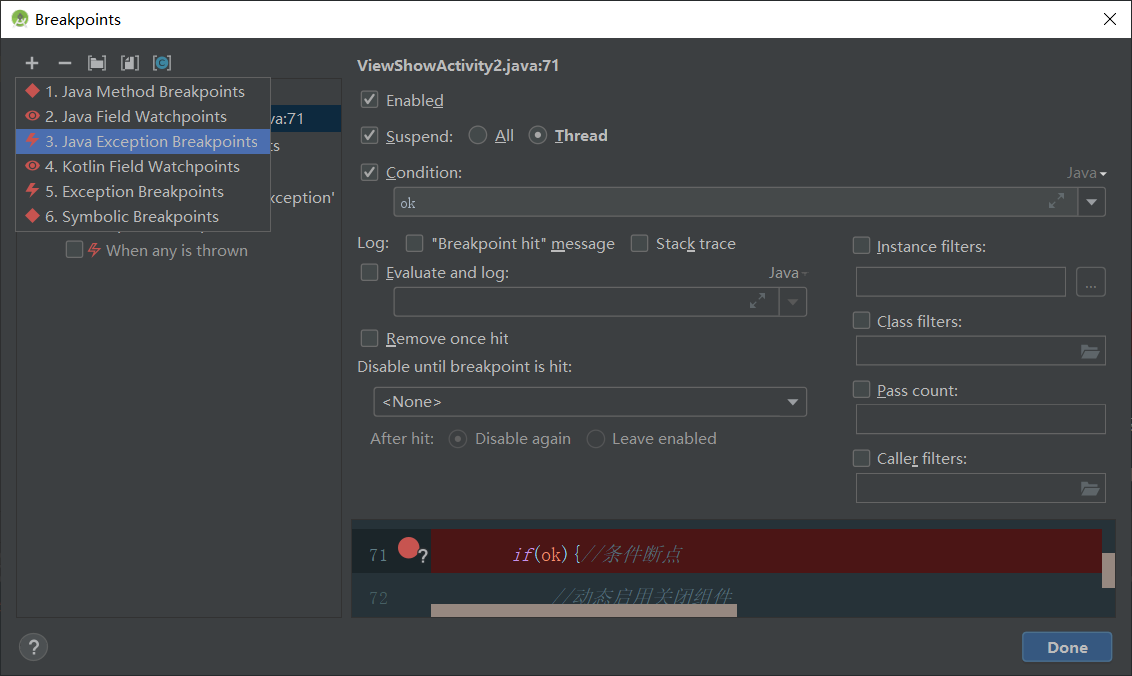This screenshot has width=1132, height=676.
Task: Enable Evaluate and log checkbox
Action: click(x=370, y=272)
